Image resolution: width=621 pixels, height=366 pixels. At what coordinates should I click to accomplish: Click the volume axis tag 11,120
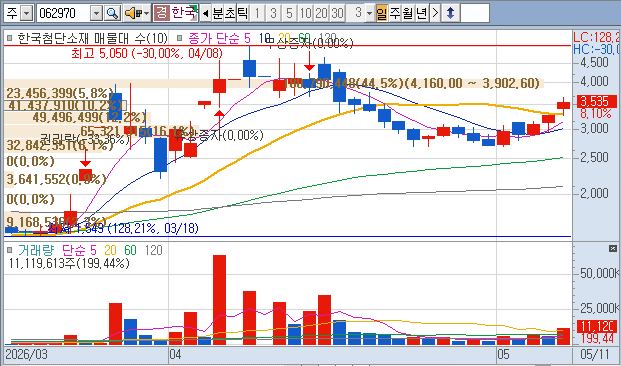coord(597,327)
